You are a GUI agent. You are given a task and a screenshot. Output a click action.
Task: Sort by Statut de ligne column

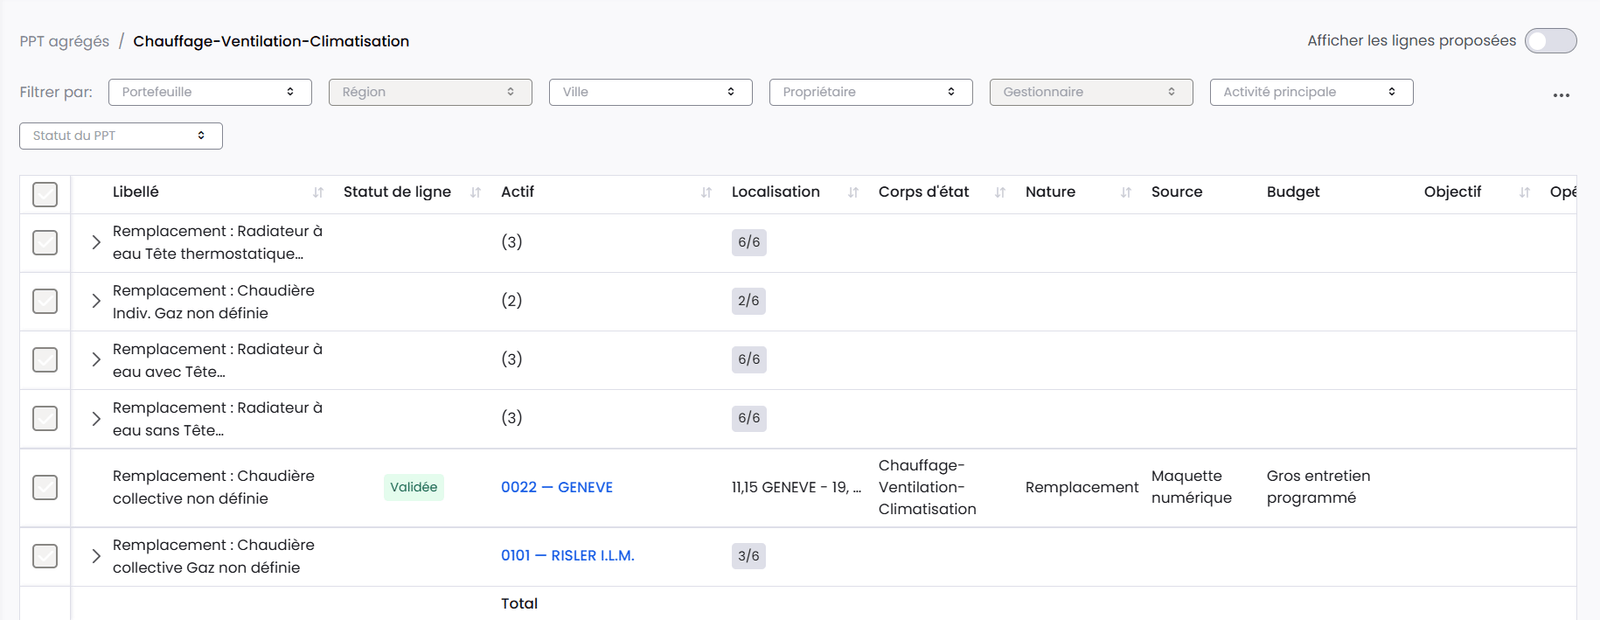(476, 193)
